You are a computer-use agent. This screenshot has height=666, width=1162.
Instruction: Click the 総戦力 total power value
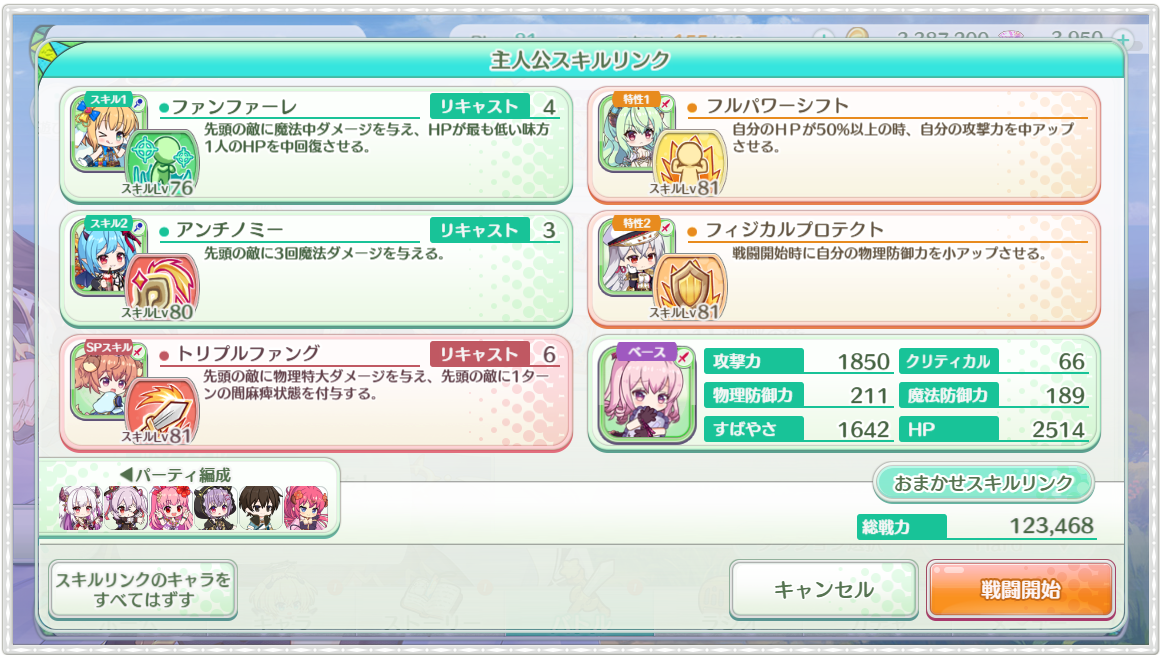coord(1052,526)
